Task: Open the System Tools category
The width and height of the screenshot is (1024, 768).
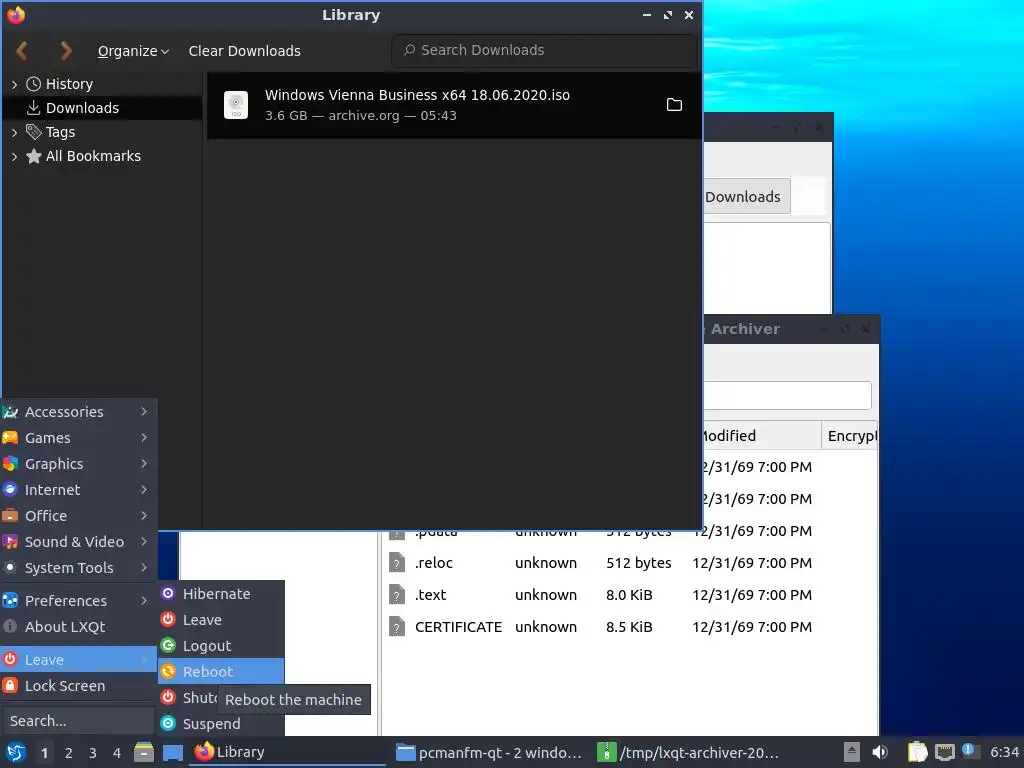Action: pos(78,568)
